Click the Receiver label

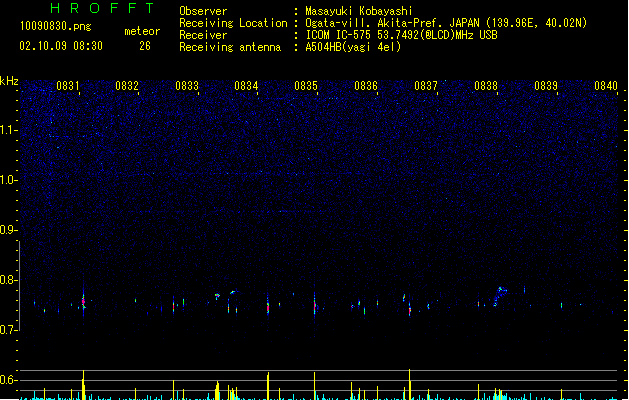(x=203, y=35)
